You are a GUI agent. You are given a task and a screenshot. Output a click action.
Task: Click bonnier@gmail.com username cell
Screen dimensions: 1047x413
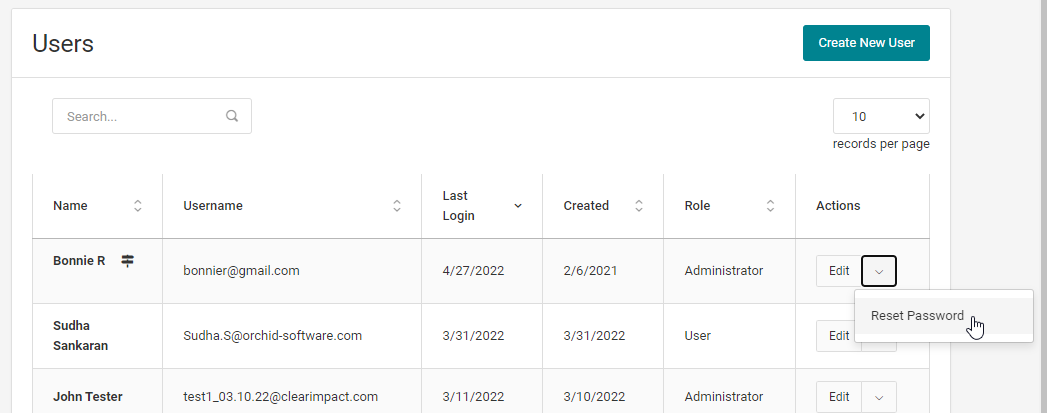pyautogui.click(x=241, y=271)
